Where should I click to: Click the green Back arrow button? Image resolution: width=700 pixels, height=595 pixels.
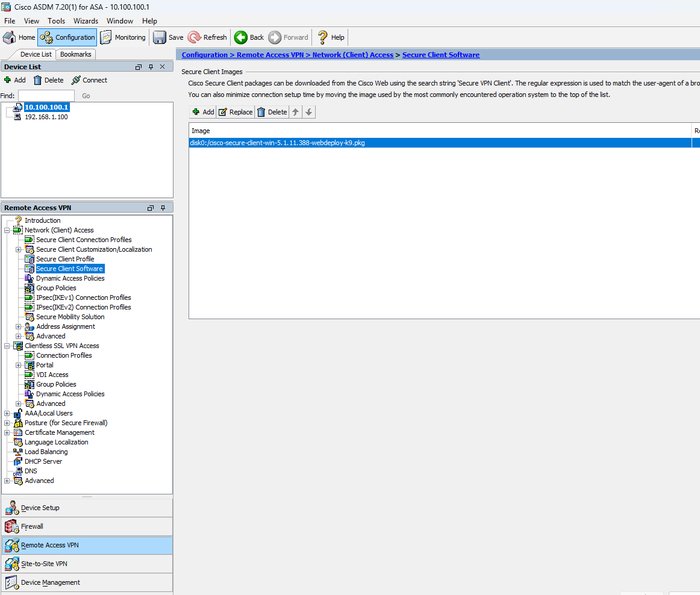249,37
